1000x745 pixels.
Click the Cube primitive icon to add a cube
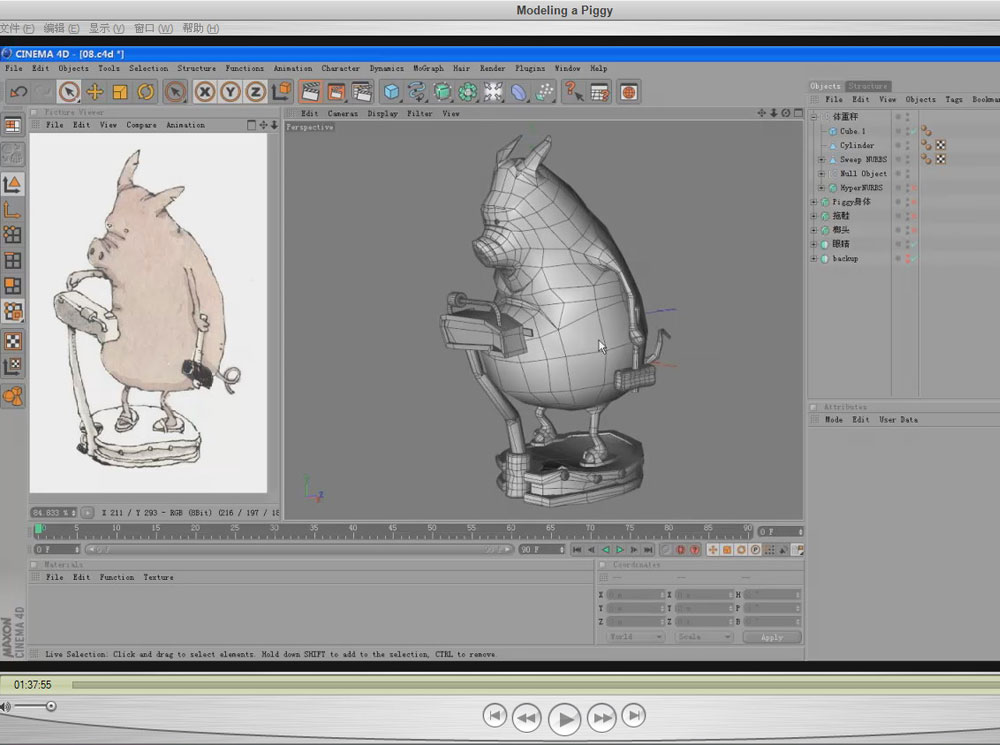390,92
